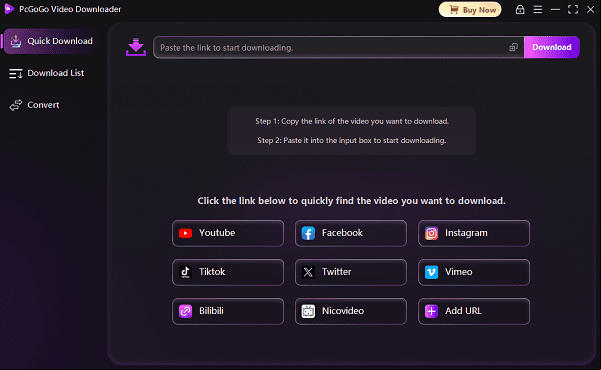601x370 pixels.
Task: Click the Bilibili pink link icon
Action: click(x=186, y=311)
